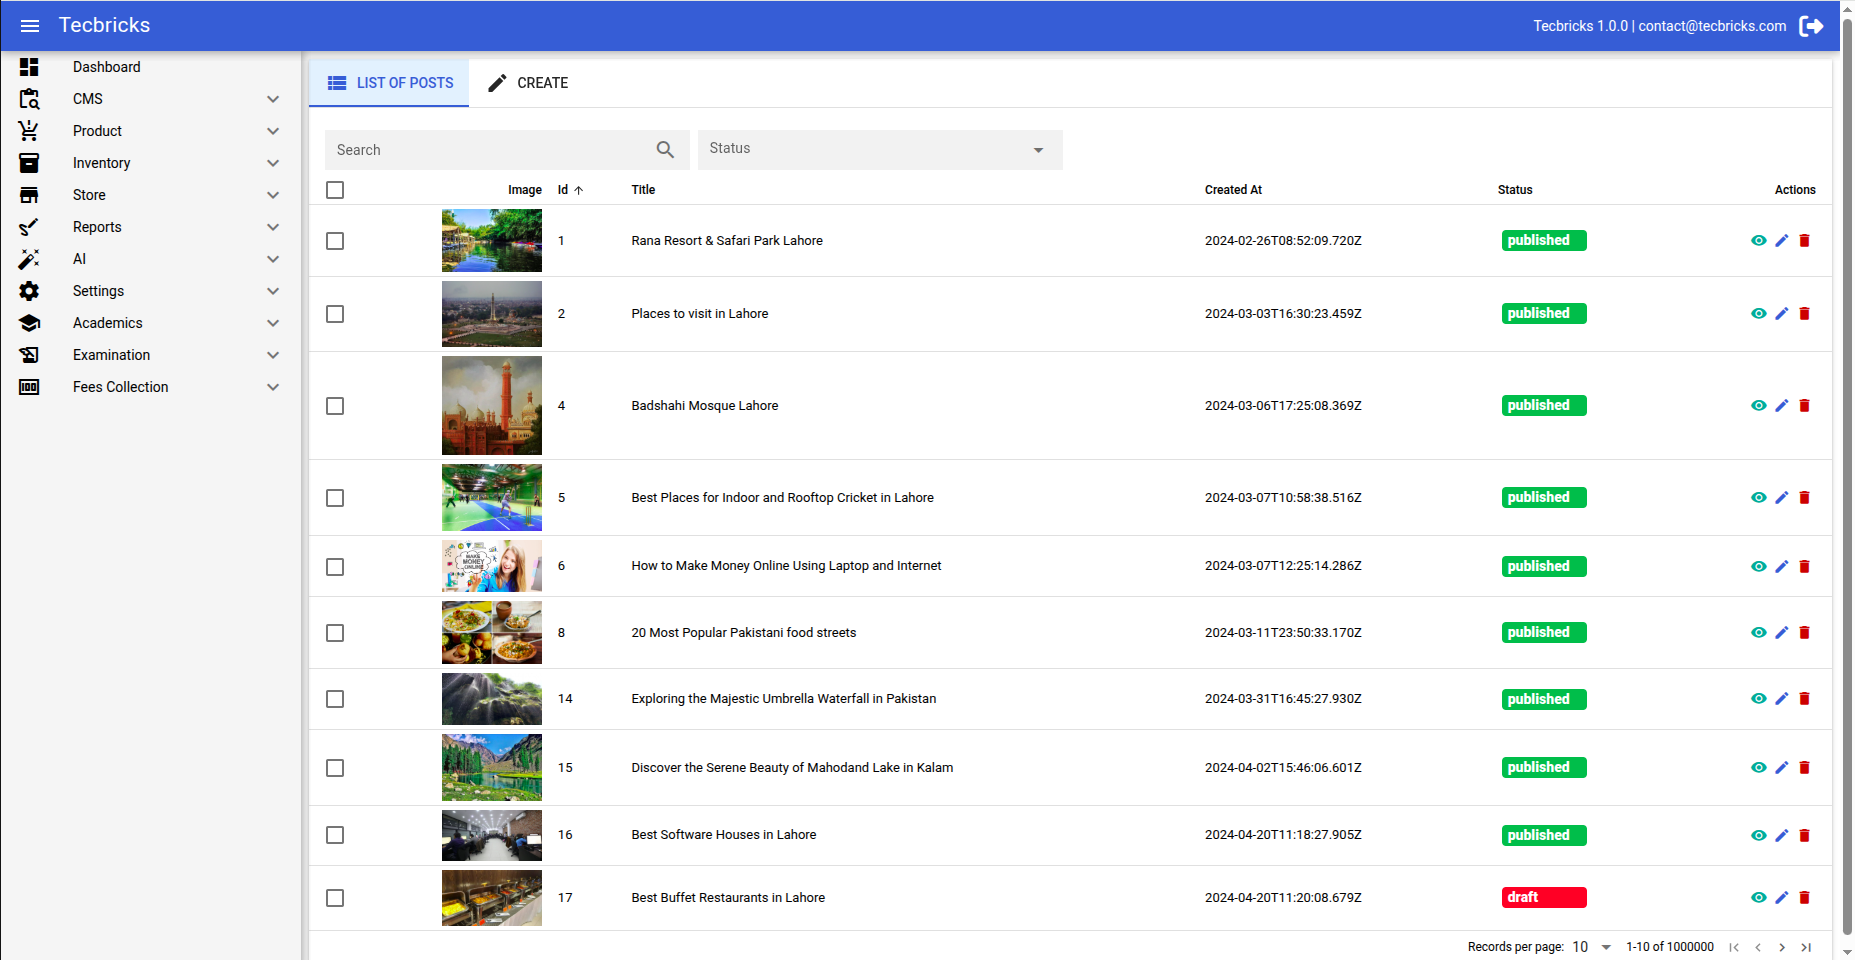The image size is (1855, 960).
Task: Delete the Badshahi Mosque Lahore post
Action: (1805, 406)
